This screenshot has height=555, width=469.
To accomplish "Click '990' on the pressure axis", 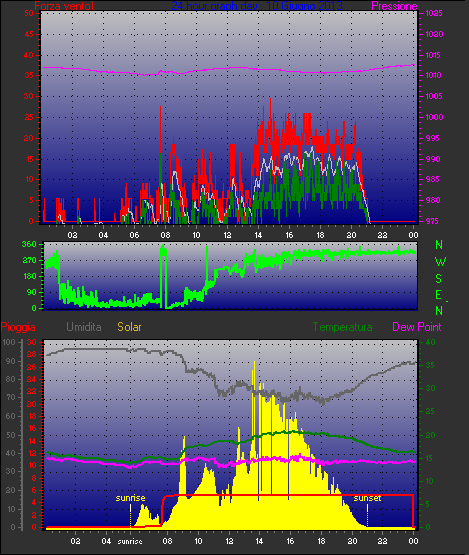I will click(433, 159).
